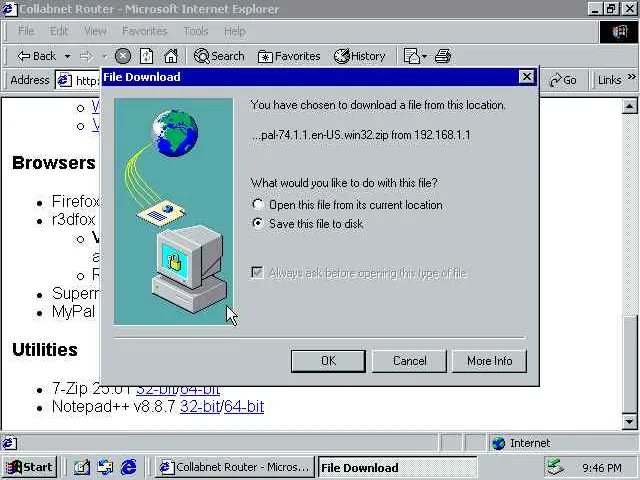Click the r3dfox list item
Screen dimensions: 640x480
(73, 220)
